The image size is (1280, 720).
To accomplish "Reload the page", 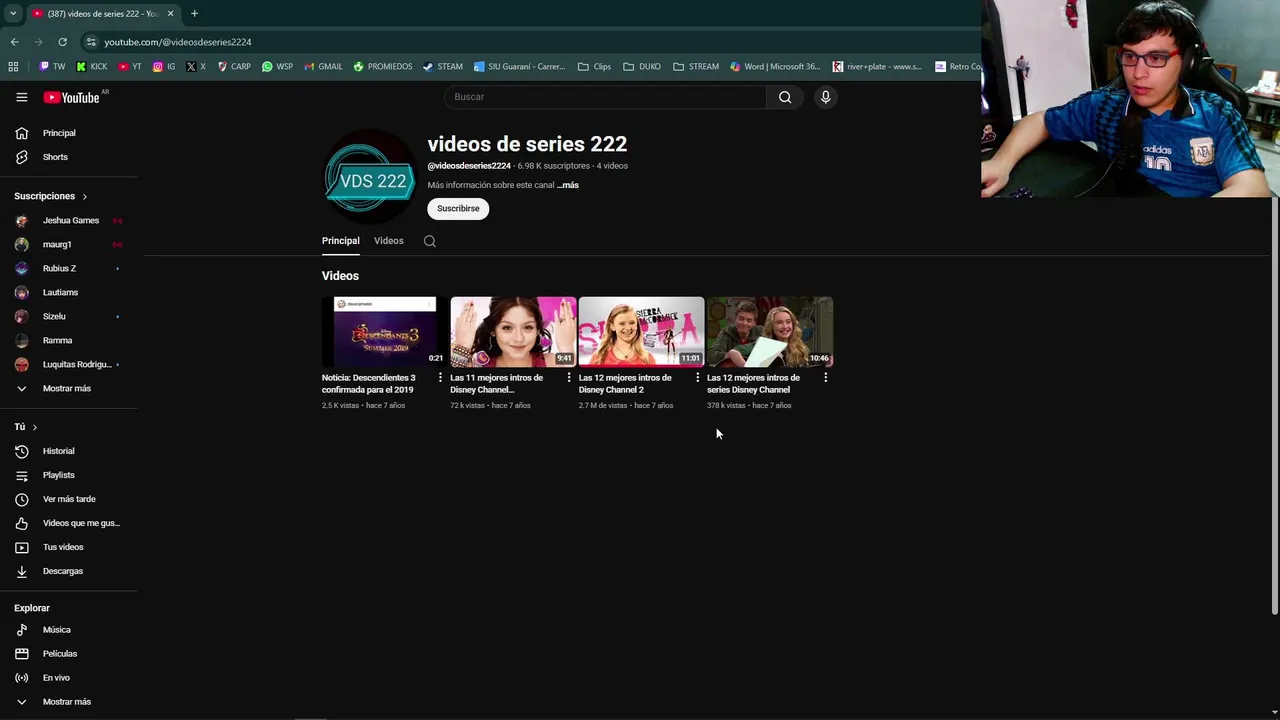I will pyautogui.click(x=62, y=42).
